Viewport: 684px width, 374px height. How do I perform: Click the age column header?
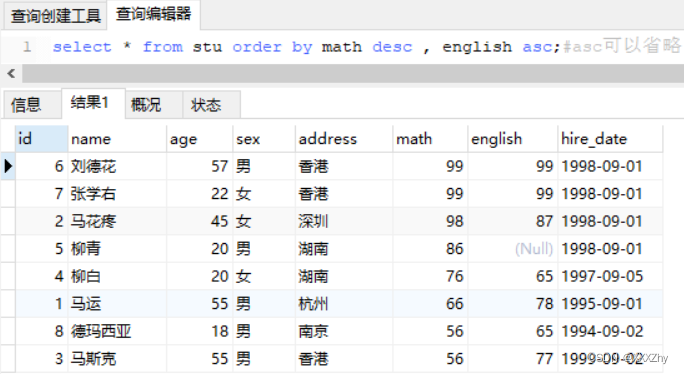[199, 139]
